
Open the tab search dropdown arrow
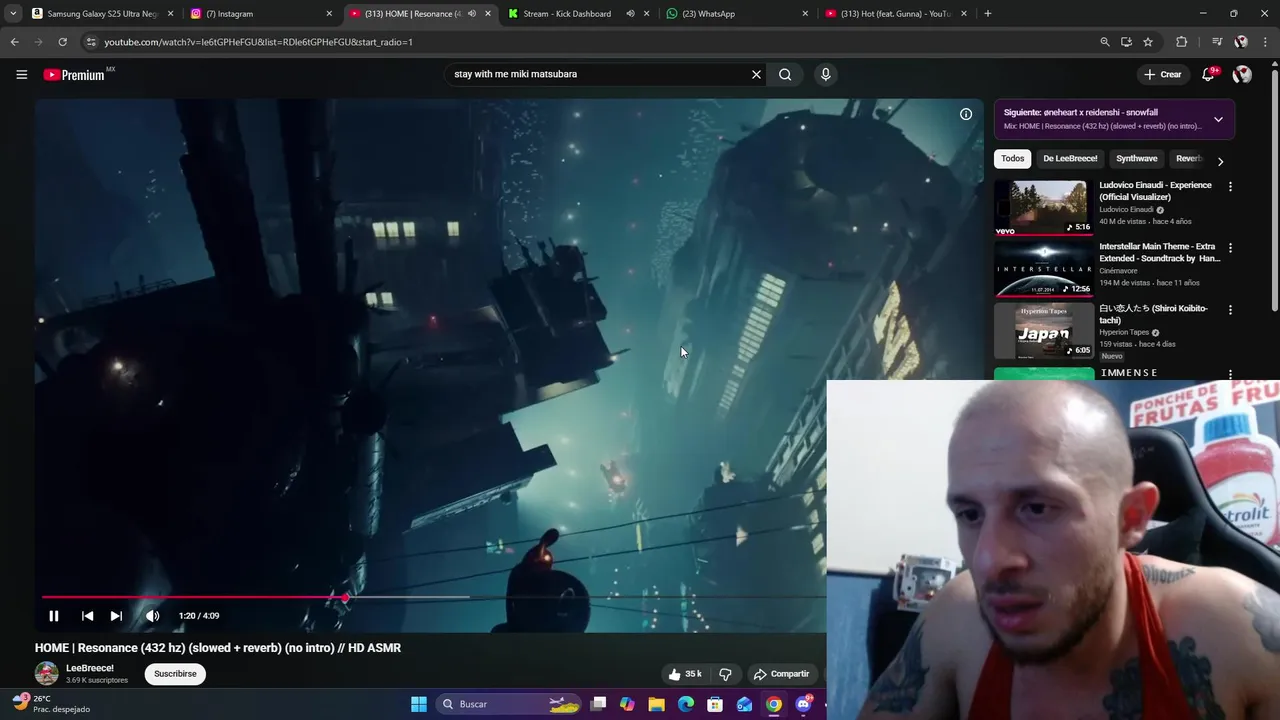coord(13,14)
